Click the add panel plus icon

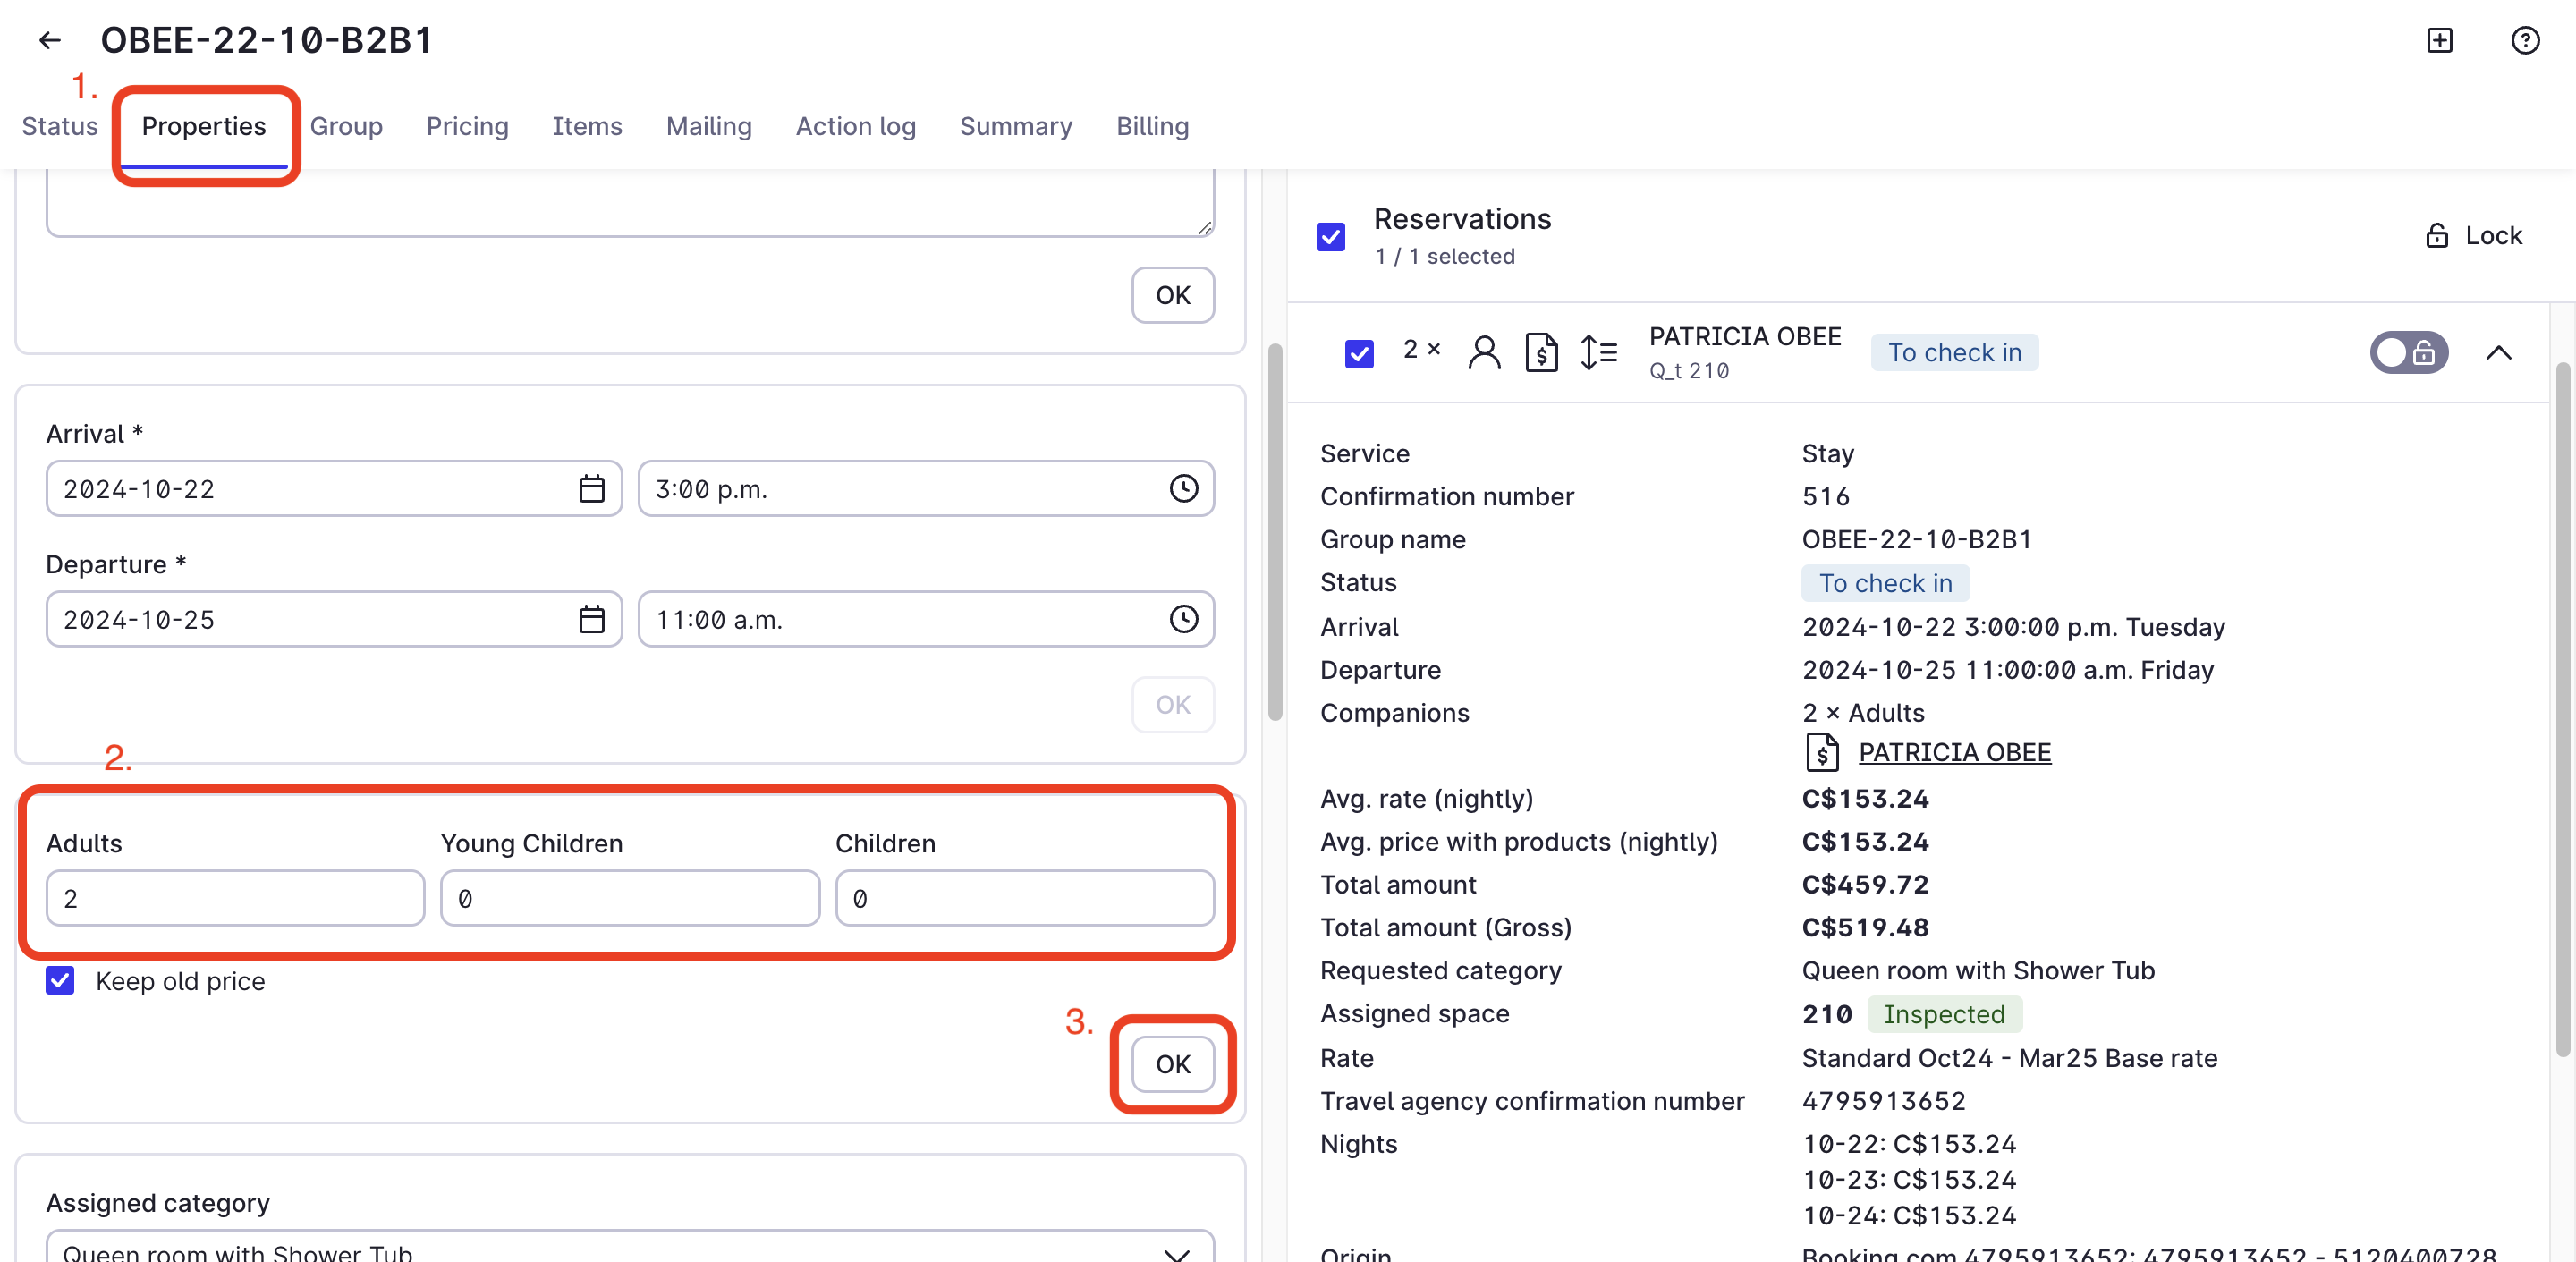coord(2439,40)
